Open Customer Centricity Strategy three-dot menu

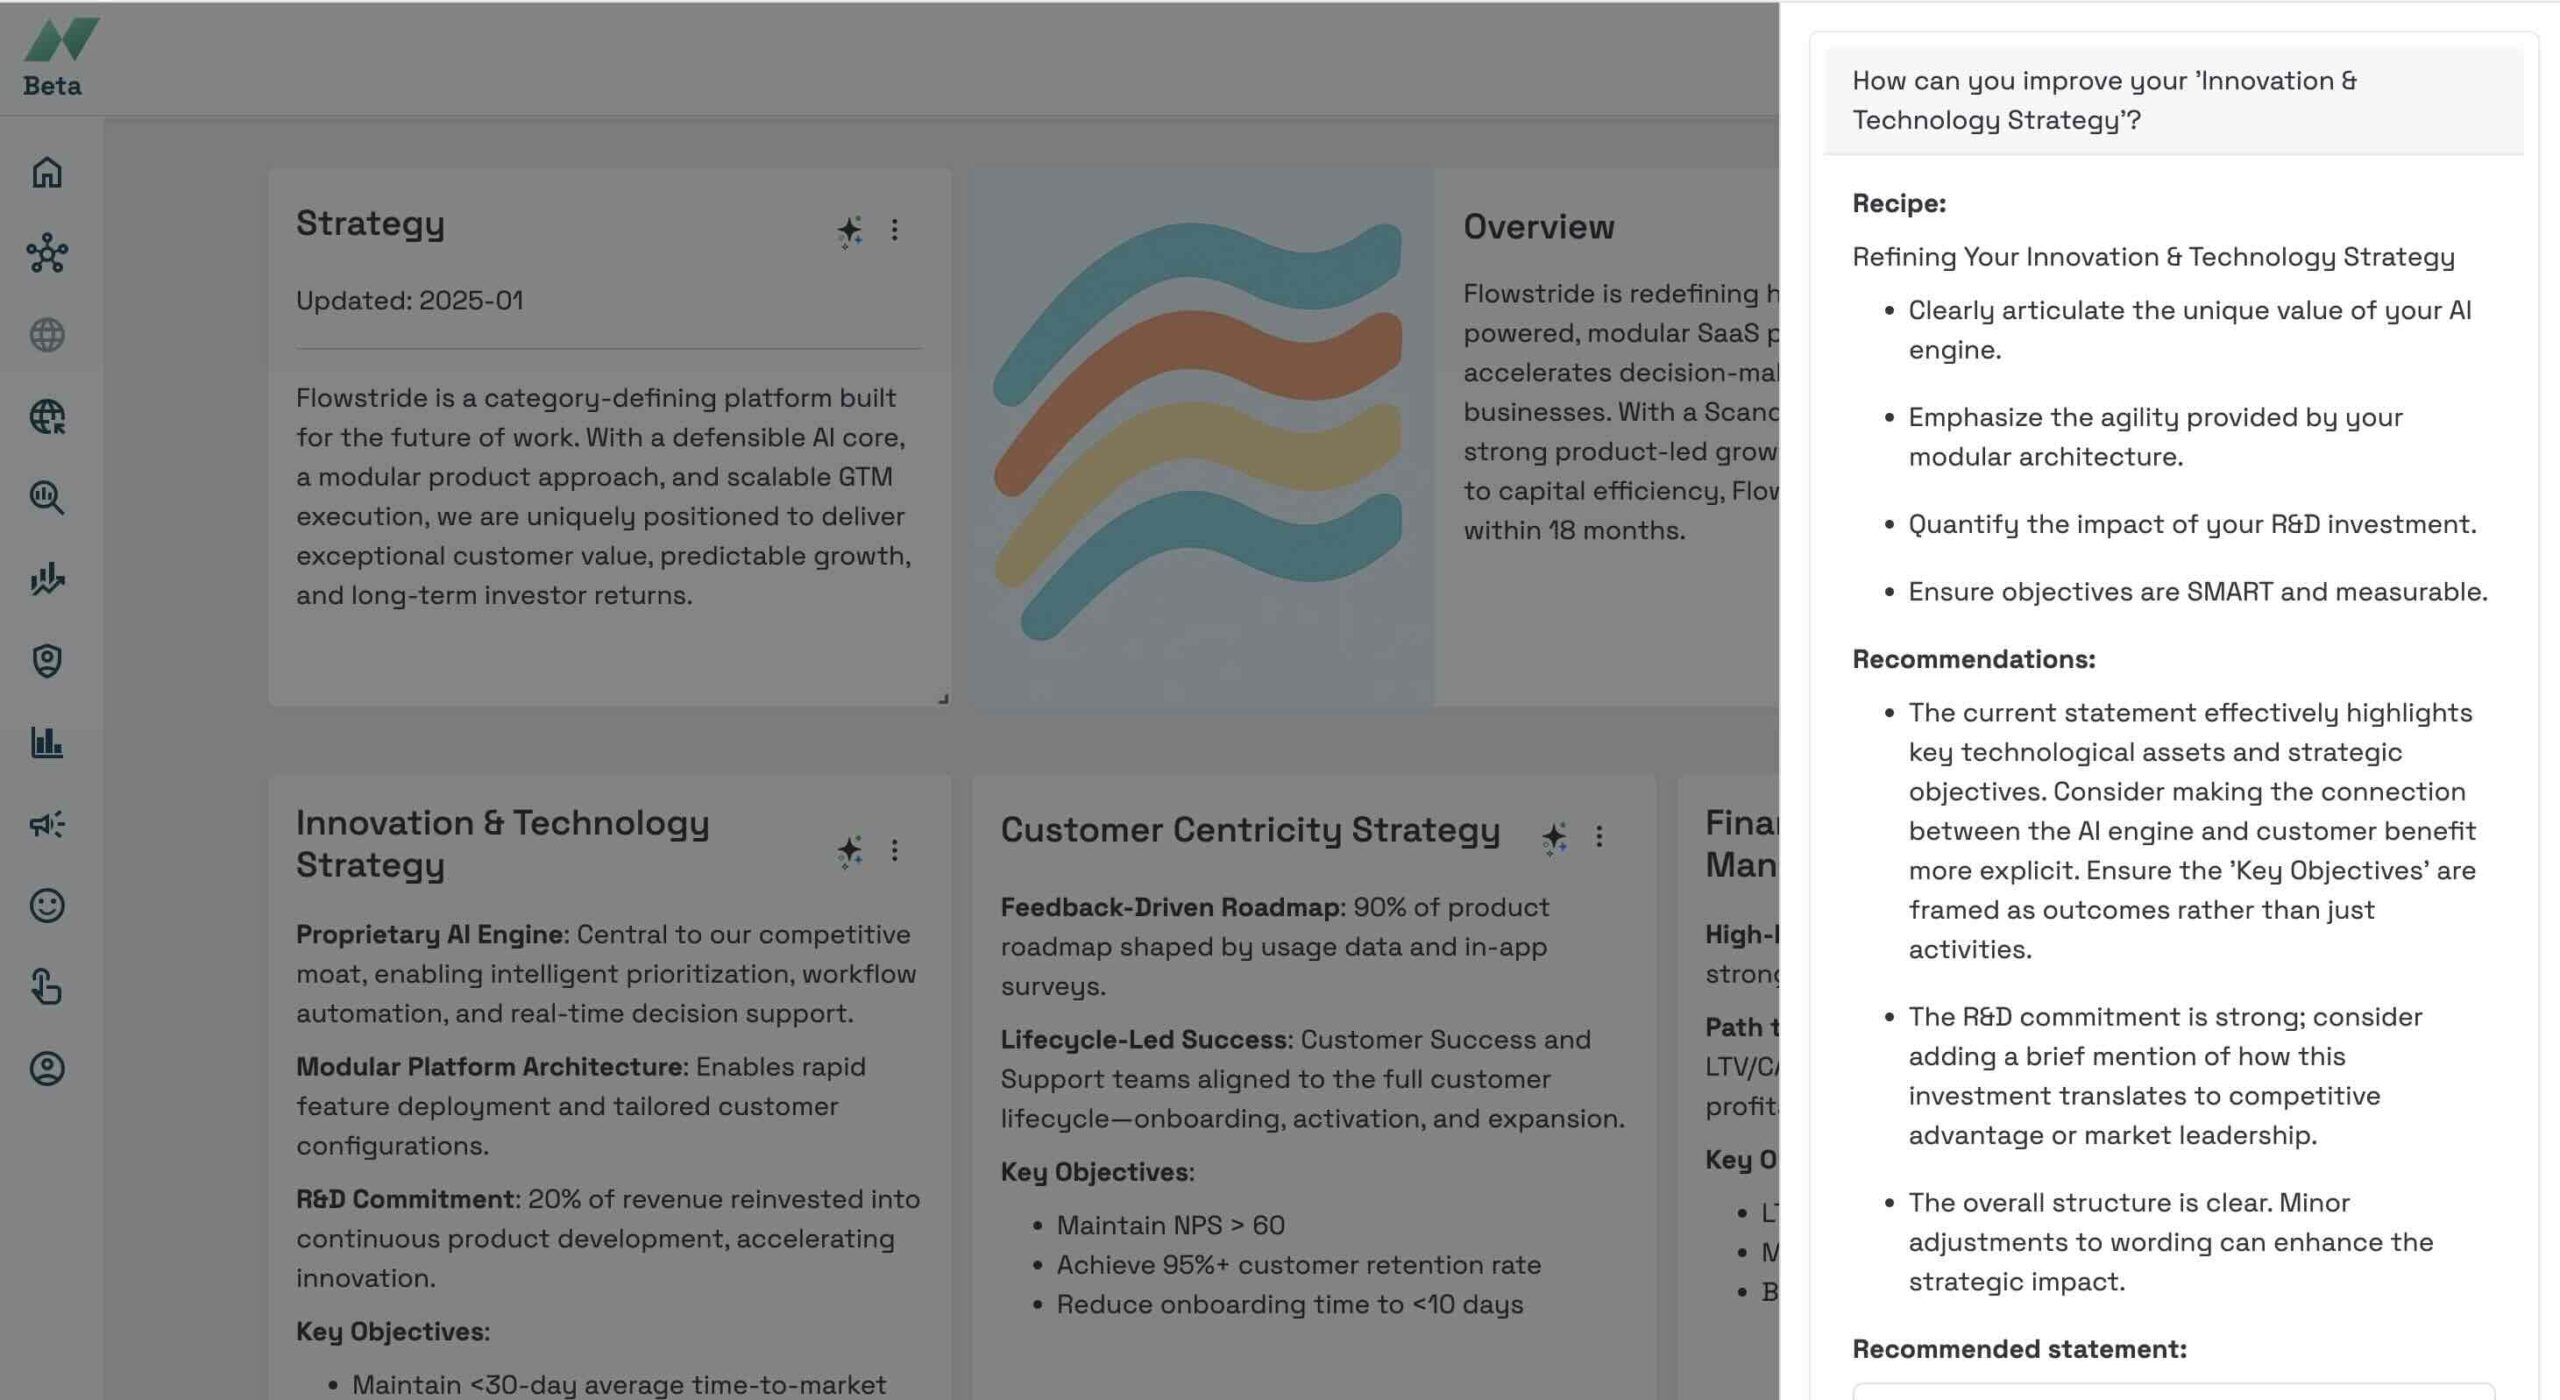tap(1599, 836)
